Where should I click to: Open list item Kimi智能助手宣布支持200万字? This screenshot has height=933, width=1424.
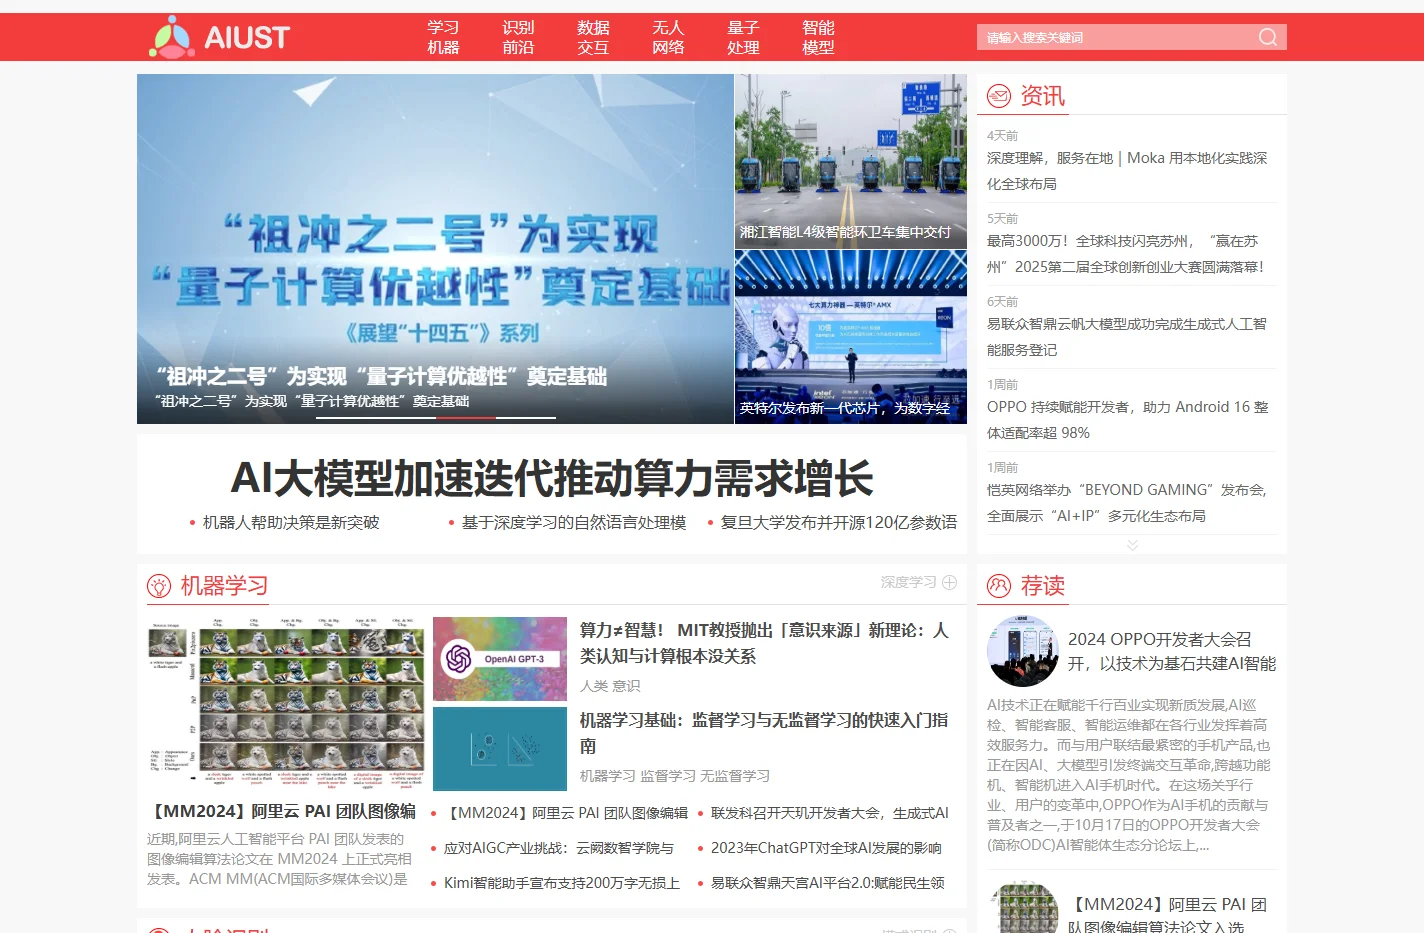coord(562,883)
